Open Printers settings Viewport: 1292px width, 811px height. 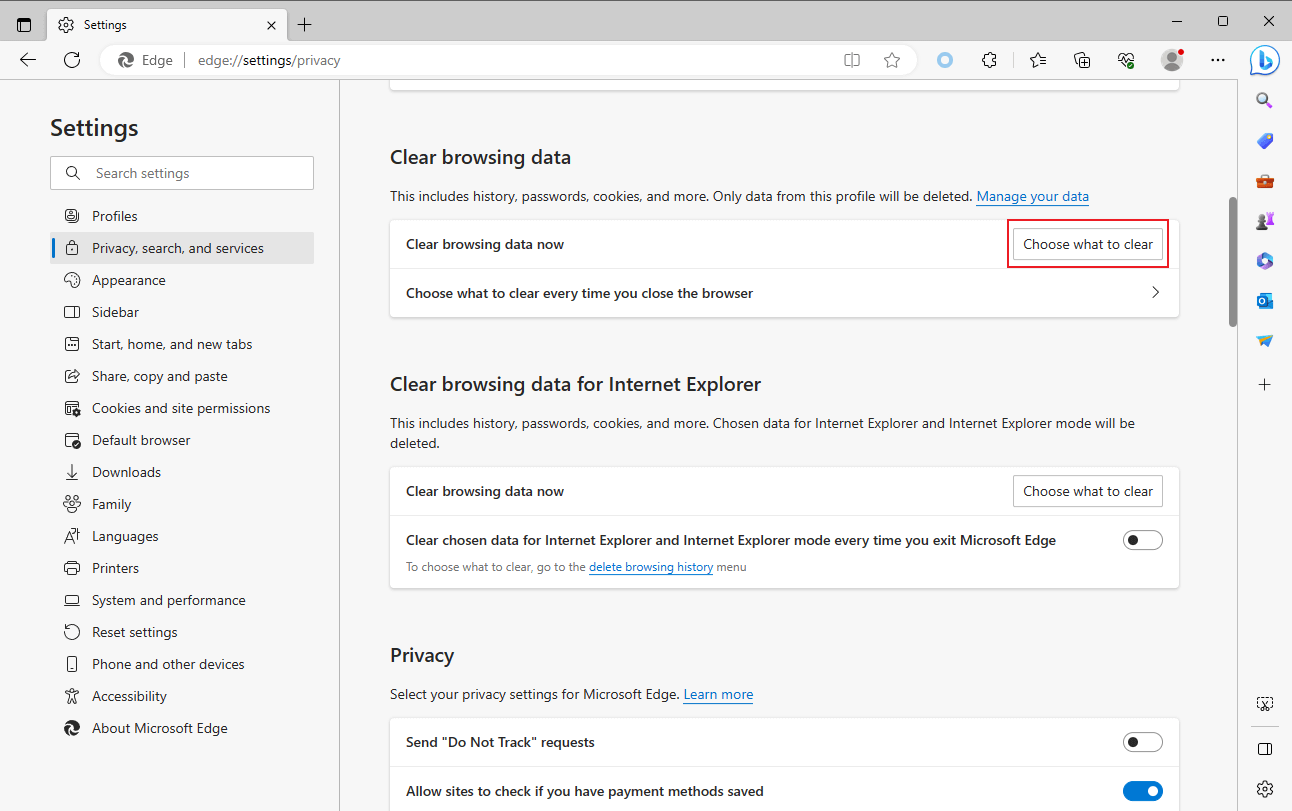182,568
